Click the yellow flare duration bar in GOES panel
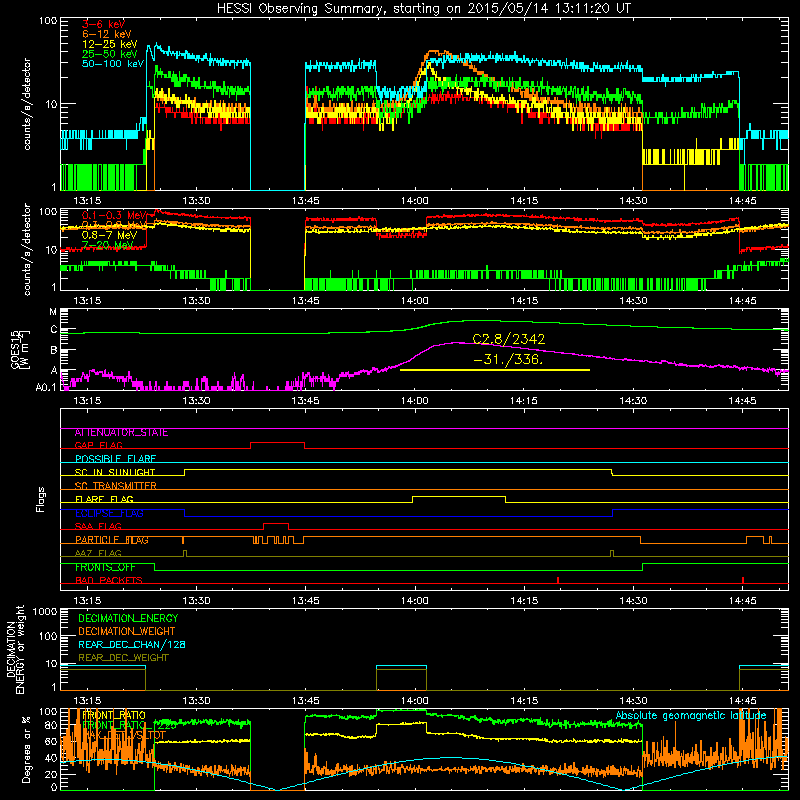 (495, 370)
